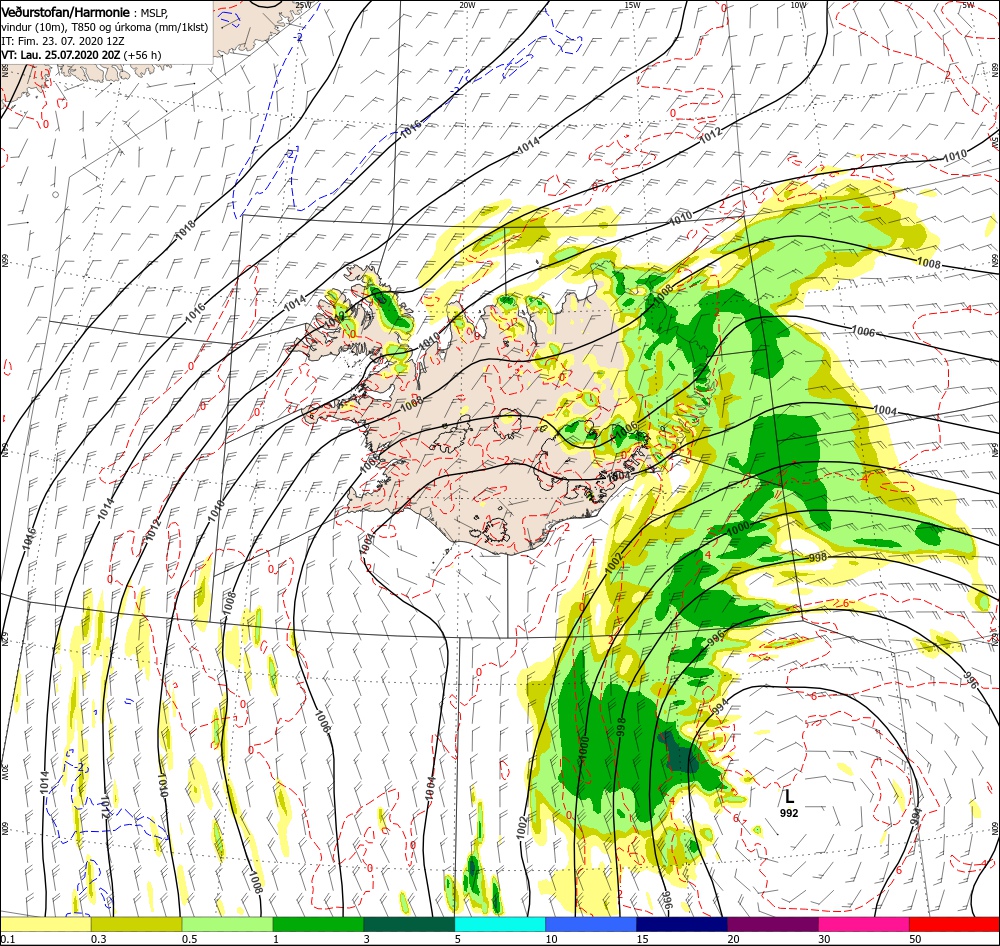Select the olive-yellow 0.3 legend swatch
The image size is (1000, 946).
tap(136, 924)
